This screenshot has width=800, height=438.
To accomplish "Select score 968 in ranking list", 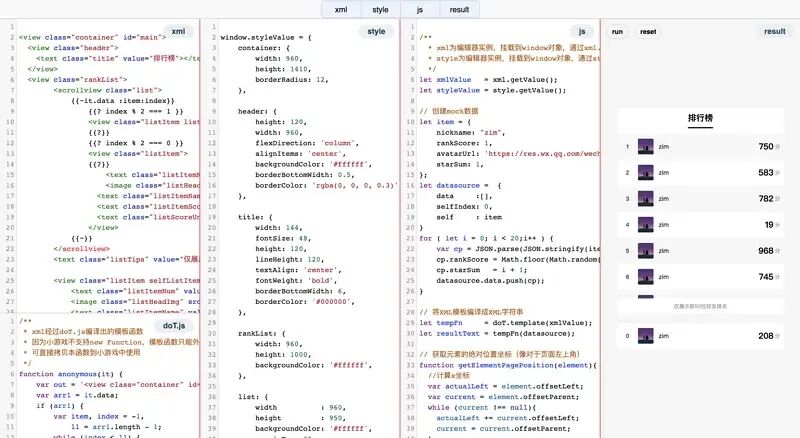I will coord(766,251).
